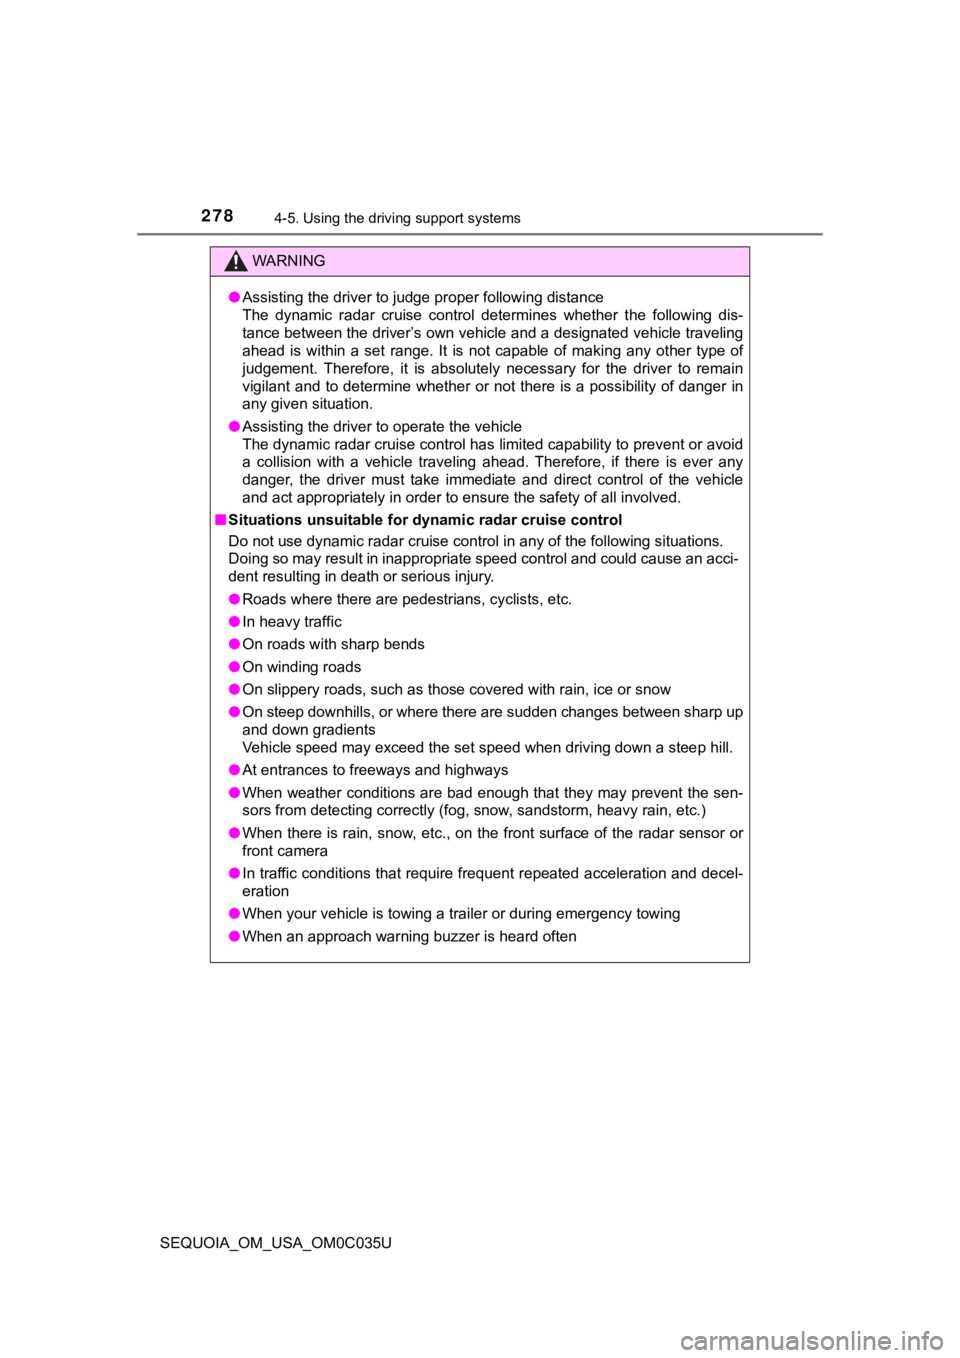Viewport: 960px width, 1358px height.
Task: Click 'When there is rain, snow, etc.' bullet
Action: click(492, 842)
